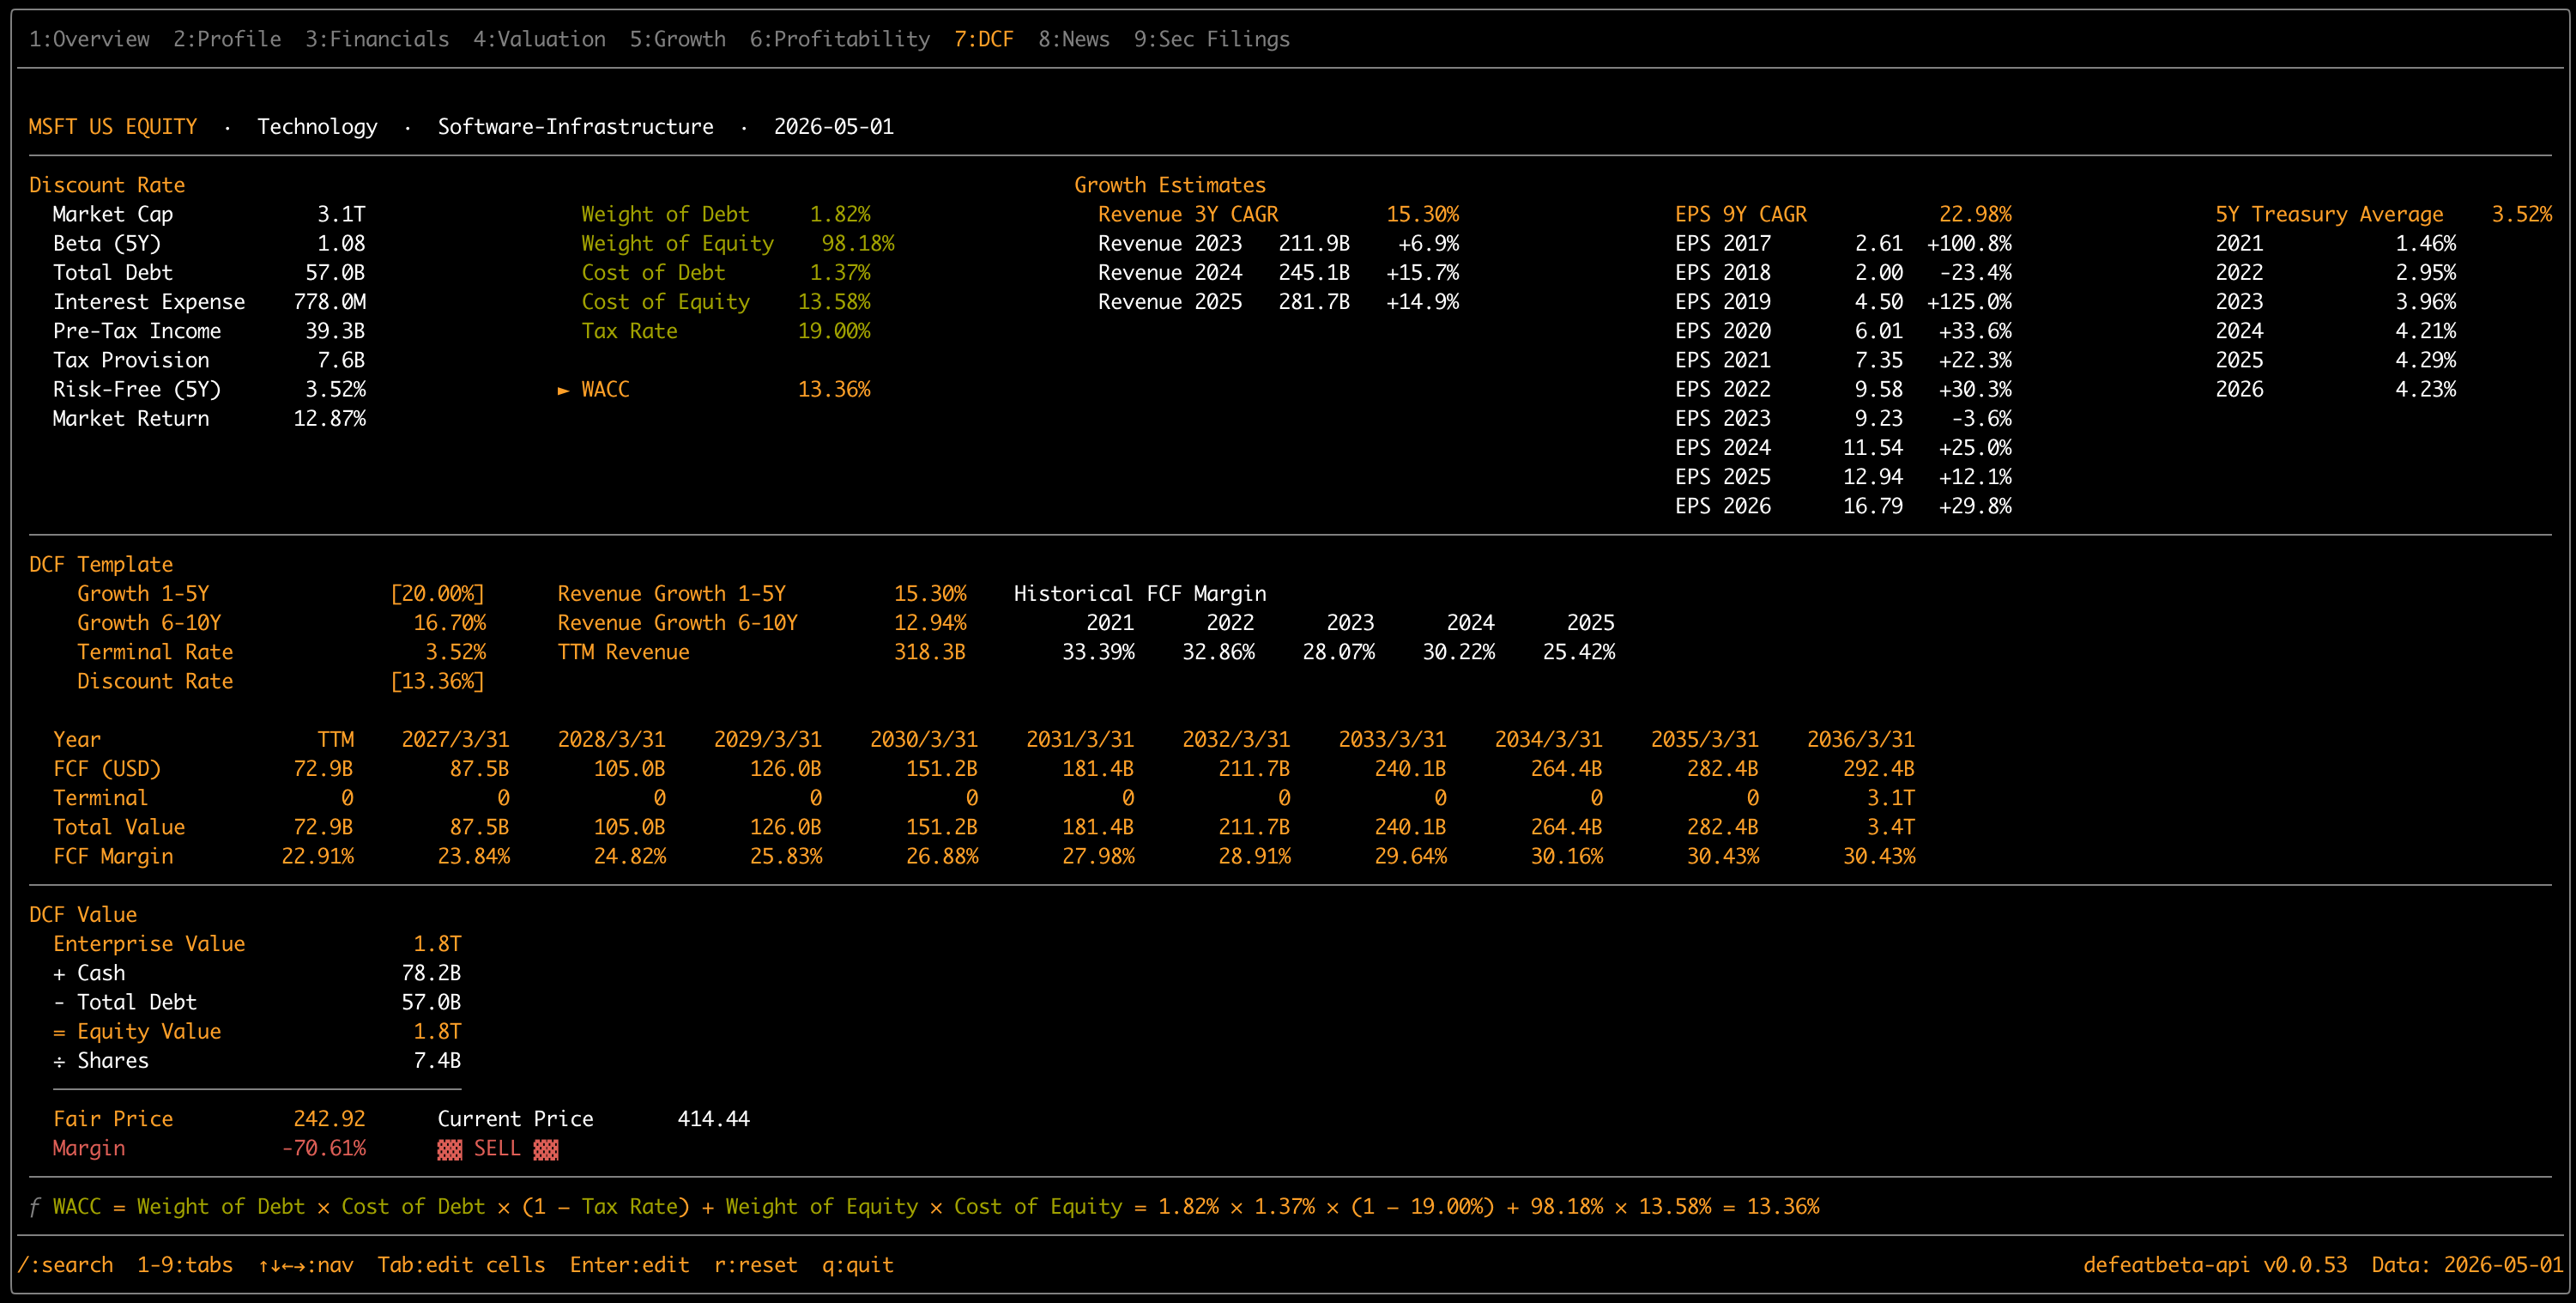Image resolution: width=2576 pixels, height=1303 pixels.
Task: Switch to the 6:Profitability tab
Action: tap(839, 39)
